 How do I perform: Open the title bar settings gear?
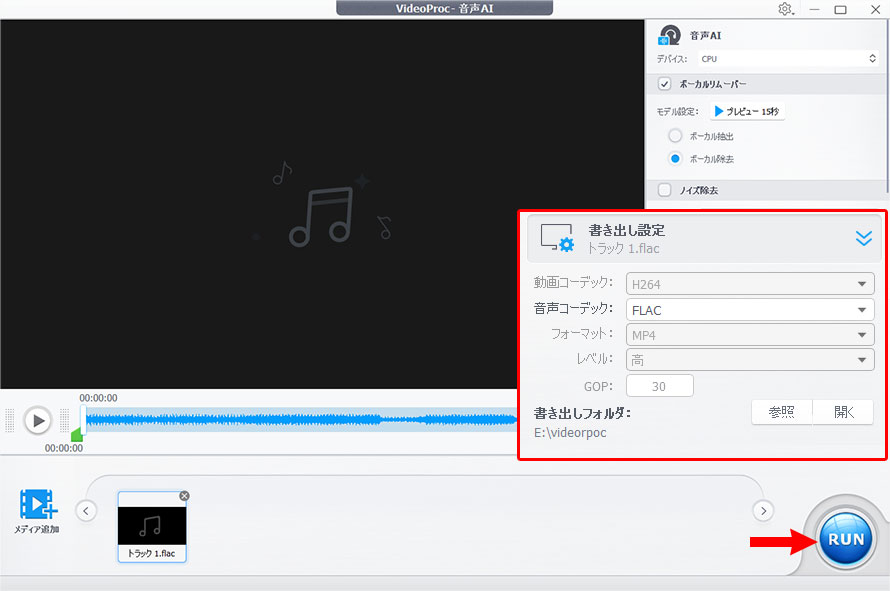tap(786, 9)
